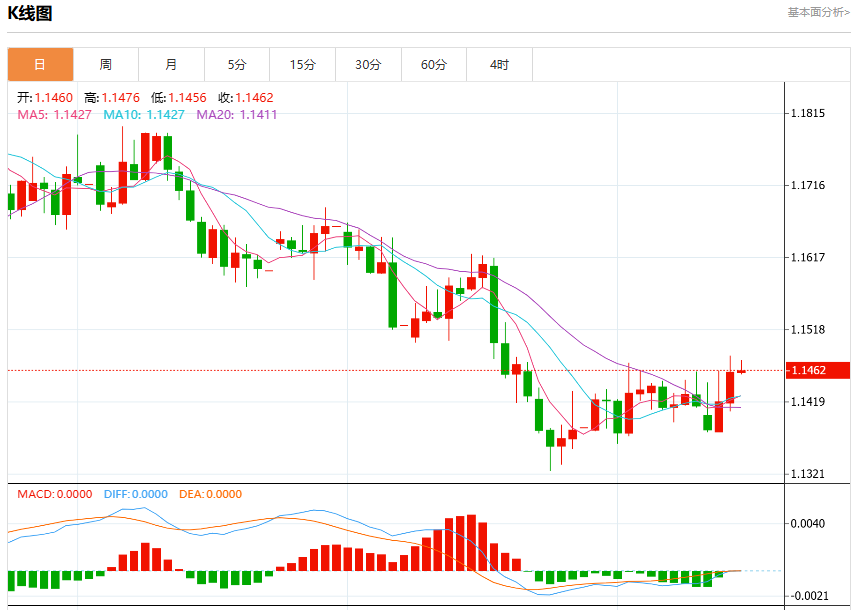Click the MA10 indicator label
Image resolution: width=855 pixels, height=610 pixels.
pos(144,114)
